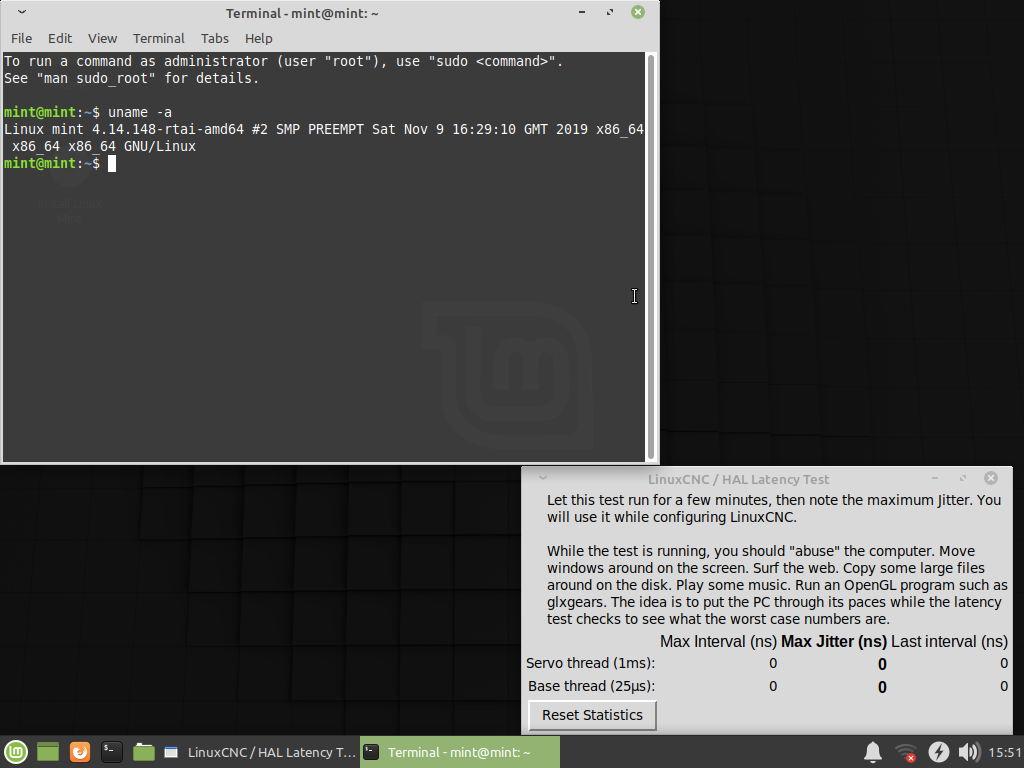This screenshot has height=768, width=1024.
Task: Open the Help menu in Terminal
Action: [259, 39]
